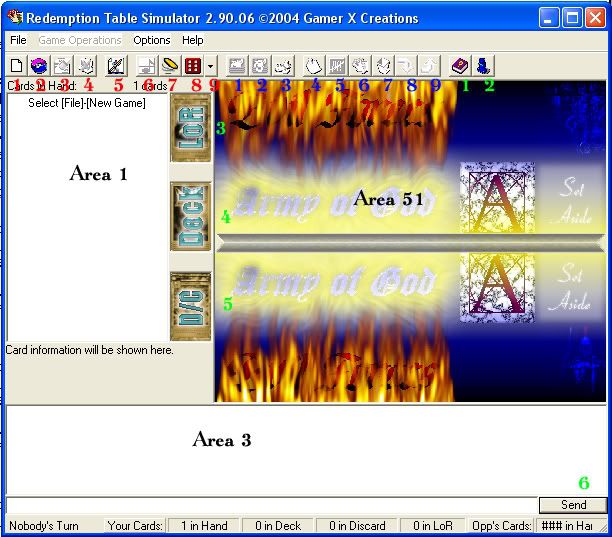Screen dimensions: 612x537
Task: Click the chat message input field
Action: click(x=270, y=505)
